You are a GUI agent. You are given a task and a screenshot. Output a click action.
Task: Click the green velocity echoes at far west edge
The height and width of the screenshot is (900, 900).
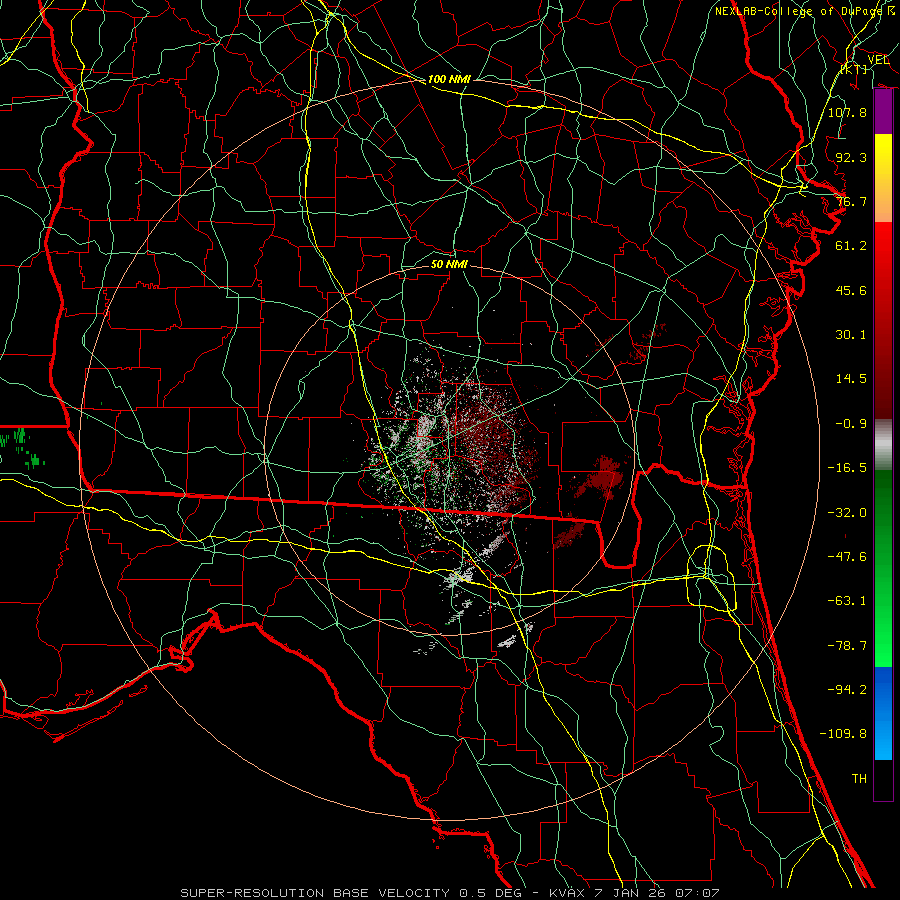[22, 448]
